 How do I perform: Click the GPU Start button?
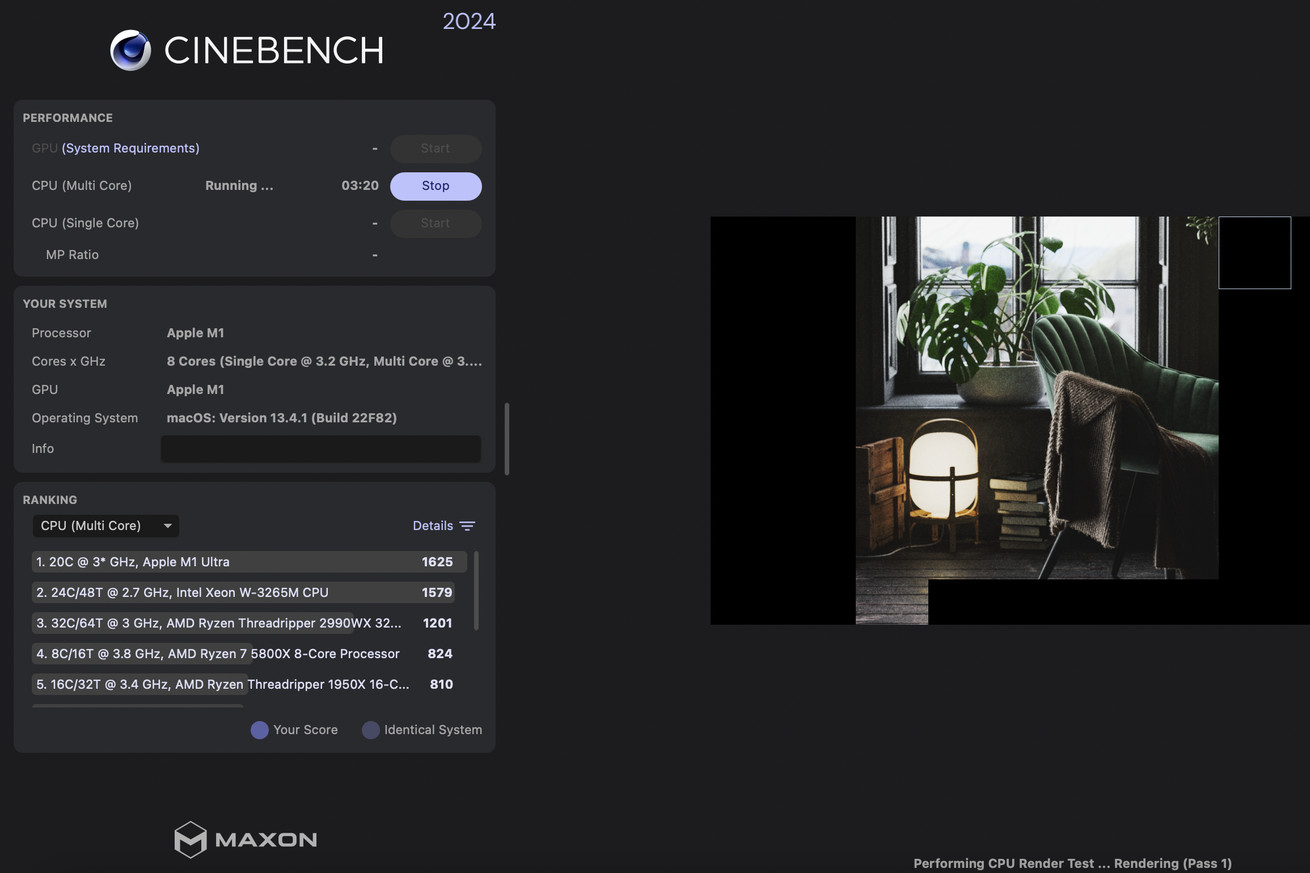click(435, 148)
